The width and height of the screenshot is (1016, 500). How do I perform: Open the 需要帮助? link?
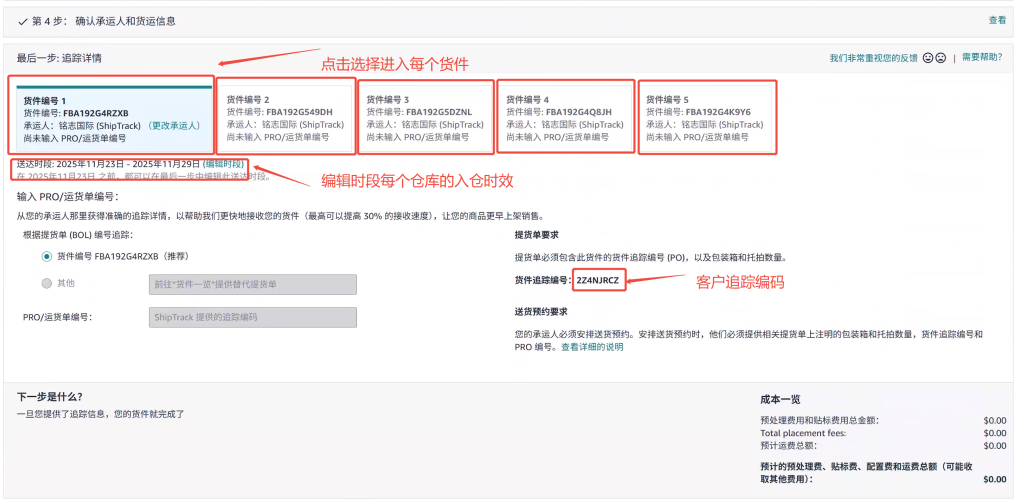pyautogui.click(x=982, y=58)
